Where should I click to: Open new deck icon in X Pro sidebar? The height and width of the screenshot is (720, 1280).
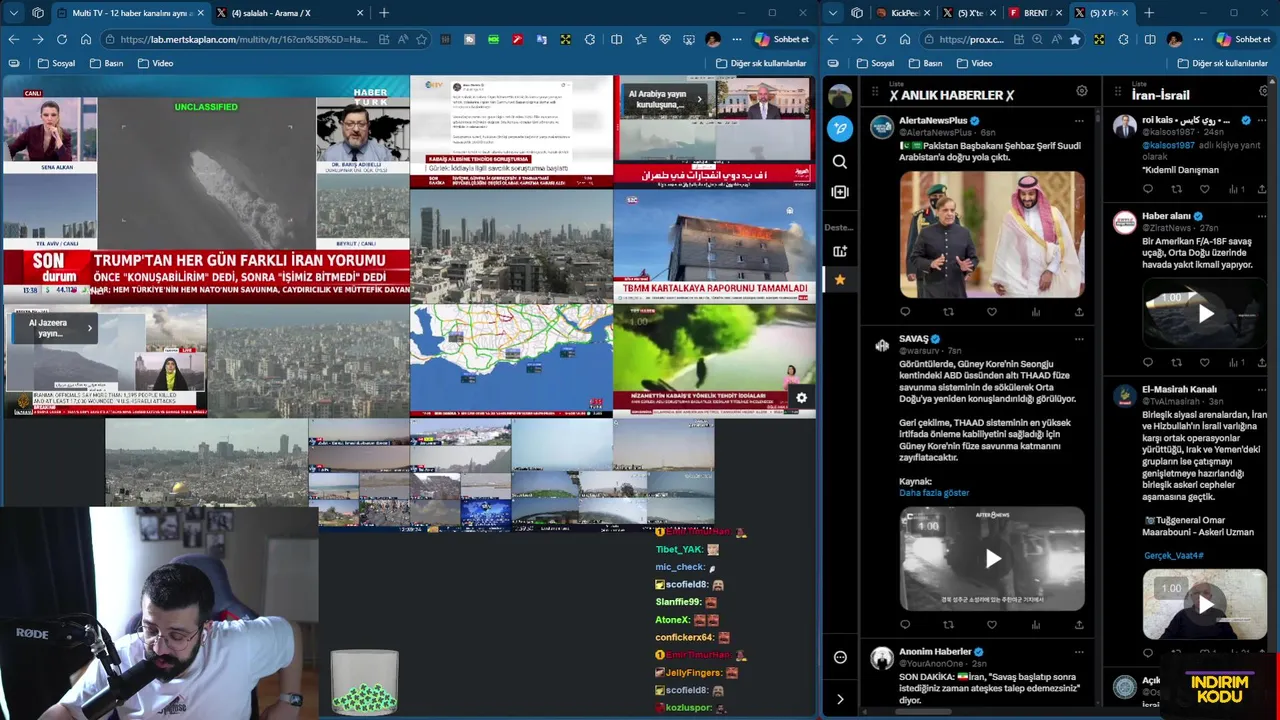click(x=840, y=251)
